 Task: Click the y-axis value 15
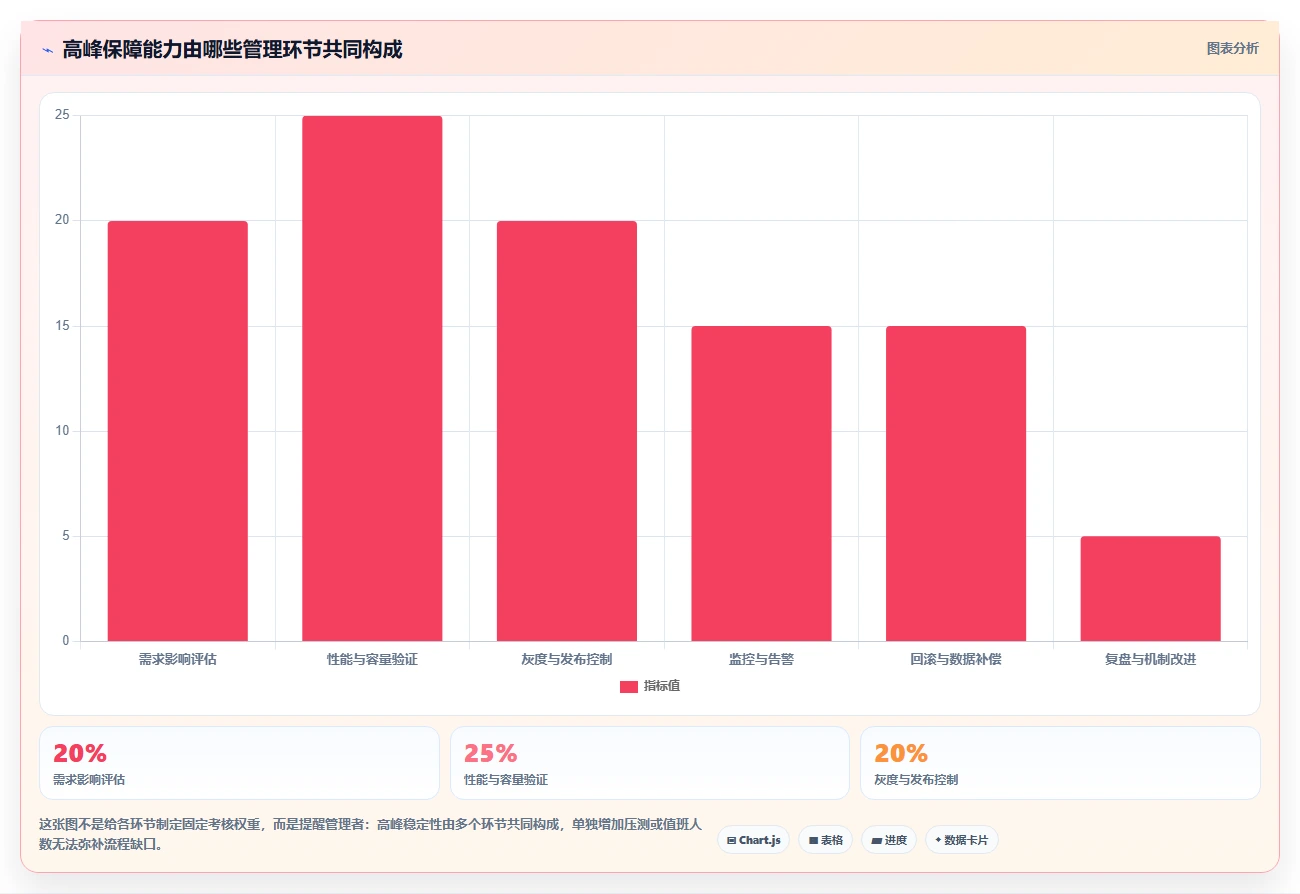62,326
